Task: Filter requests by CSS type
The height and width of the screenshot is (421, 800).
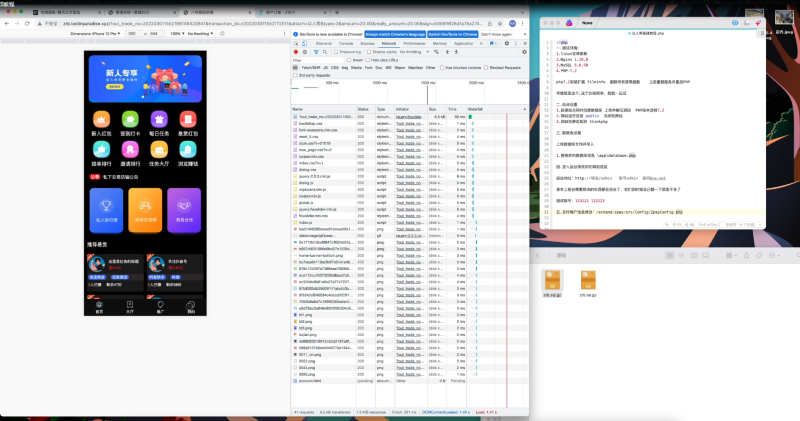Action: point(335,67)
